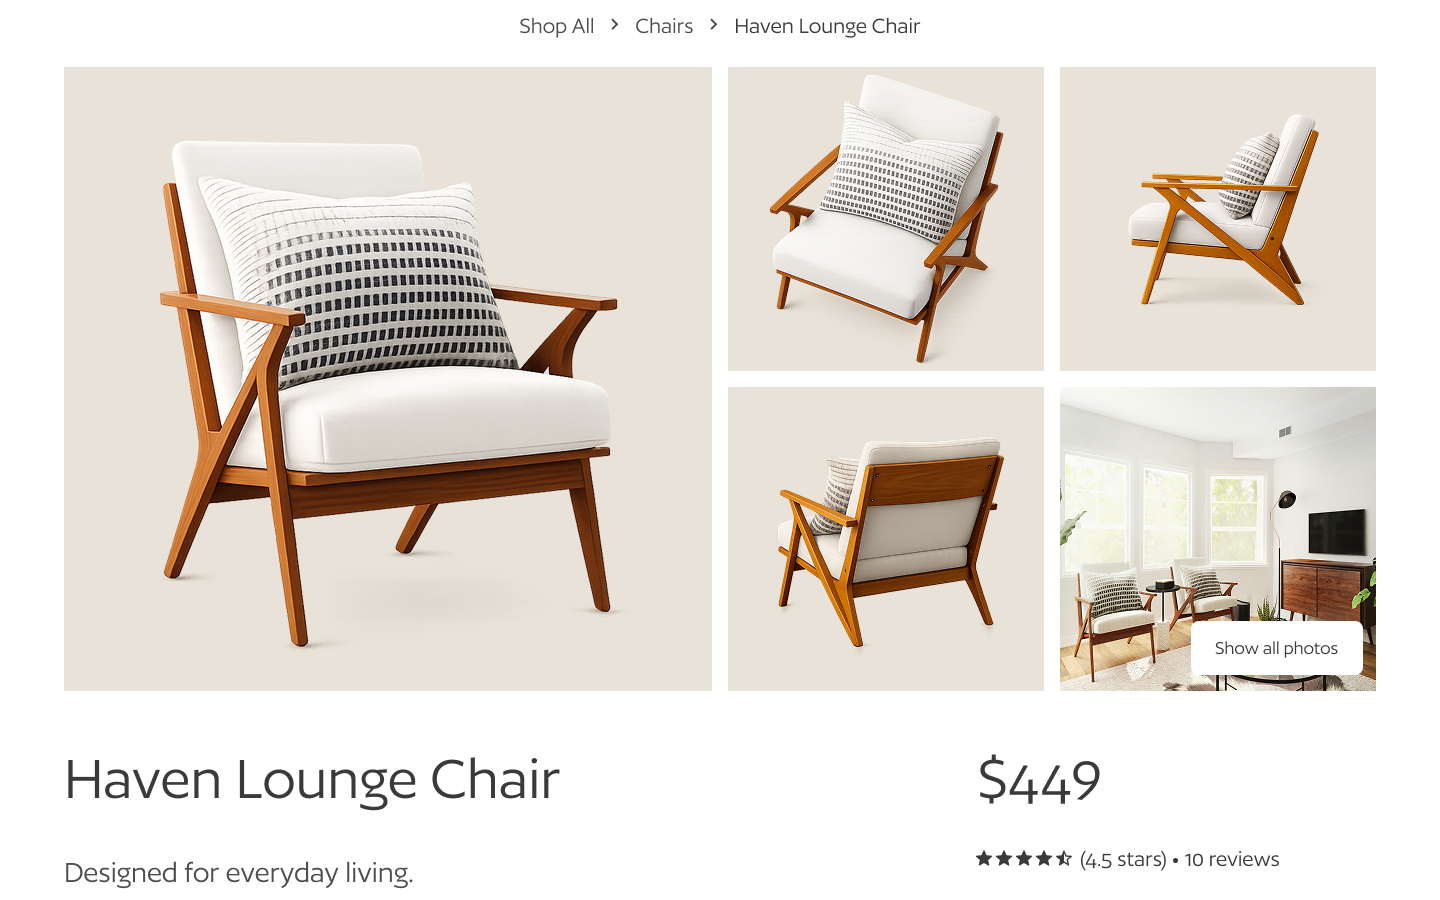Click the chevron after Shop All
Viewport: 1440px width, 900px height.
pos(615,24)
